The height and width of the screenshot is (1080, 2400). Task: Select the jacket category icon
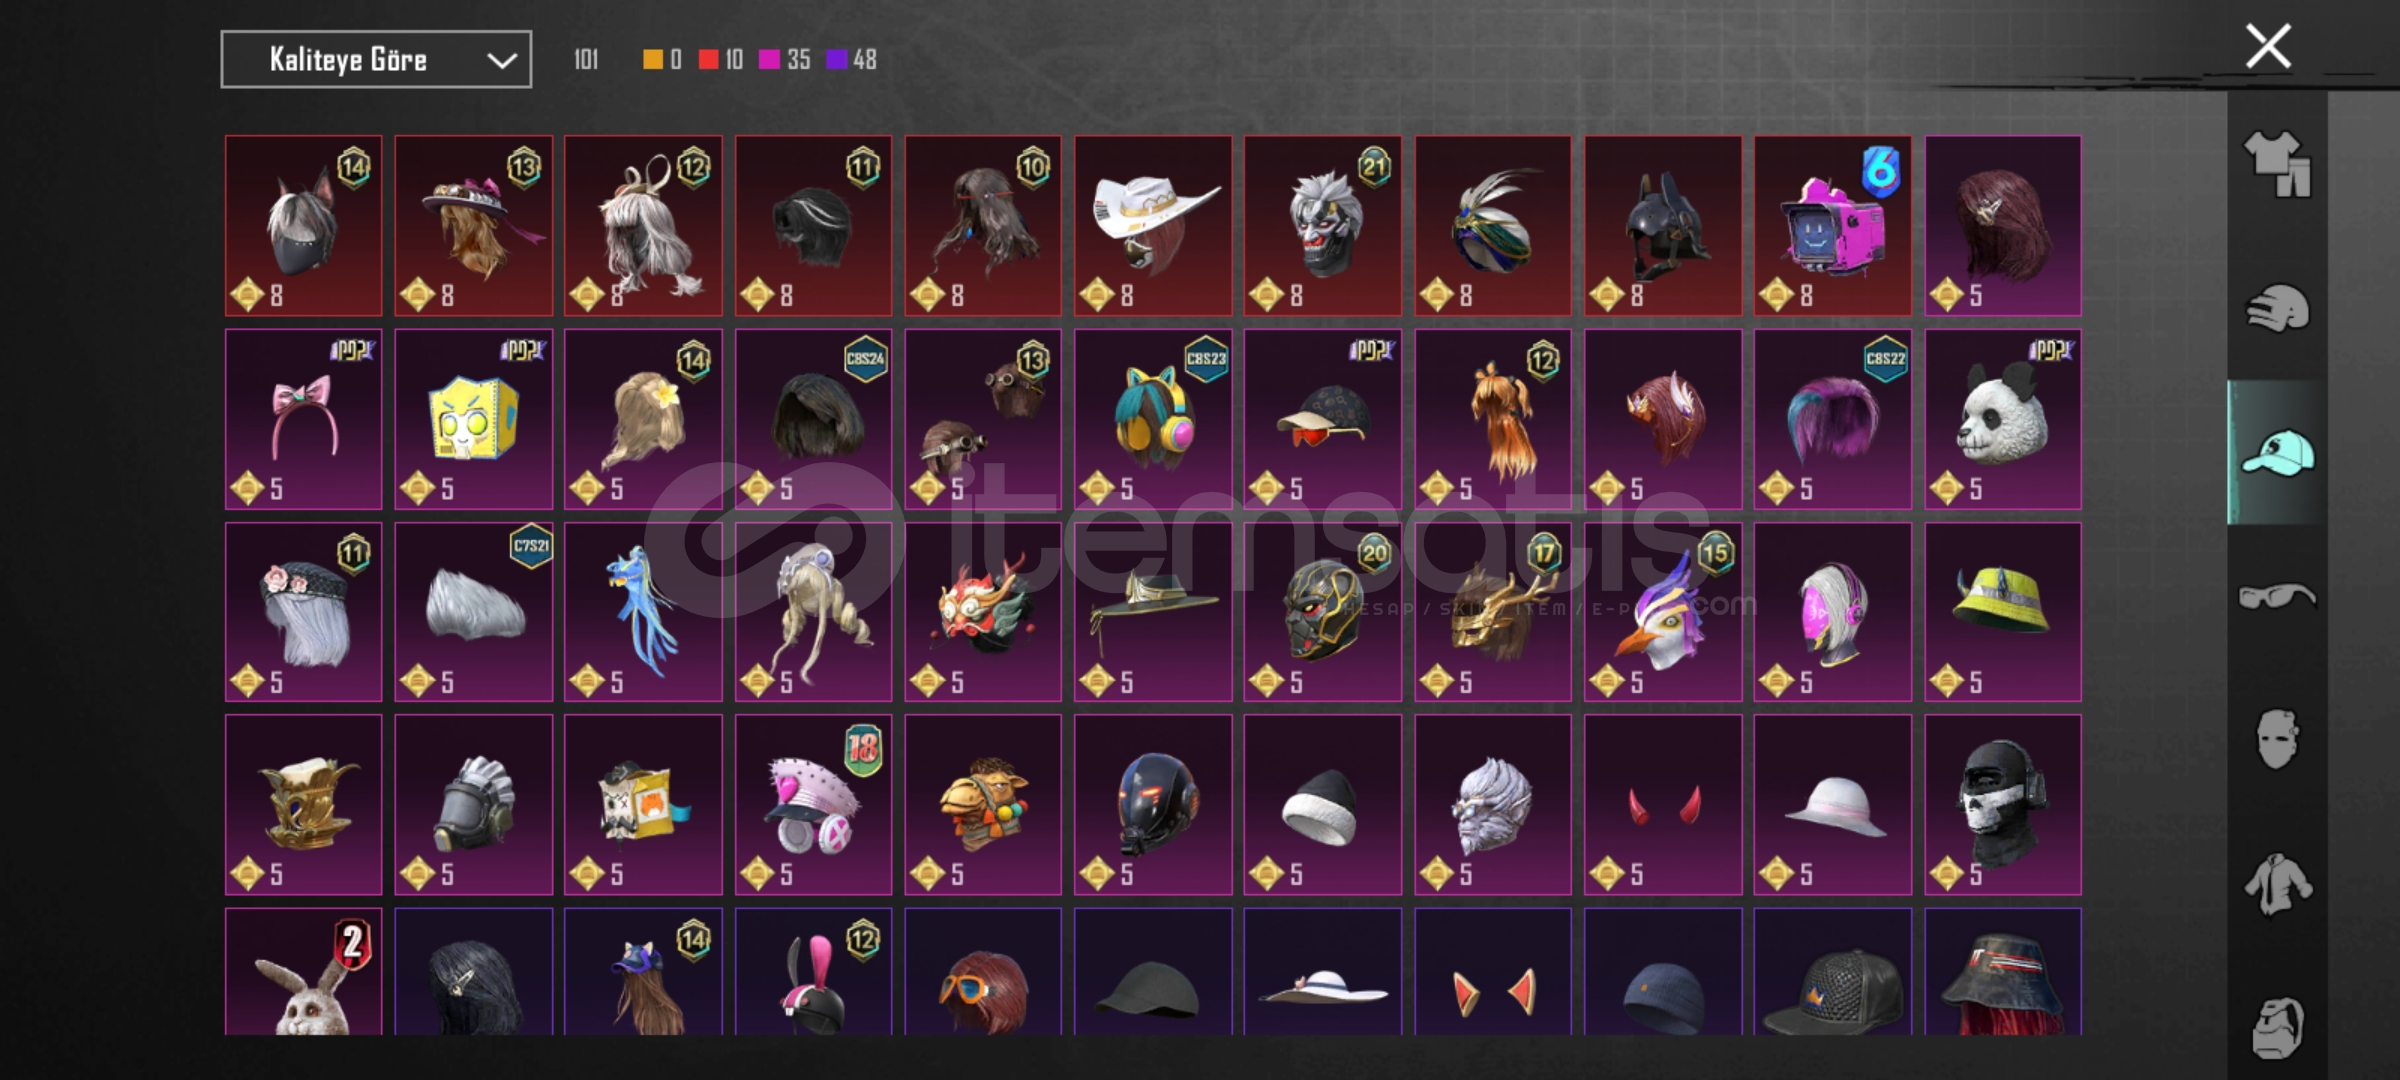coord(2277,884)
